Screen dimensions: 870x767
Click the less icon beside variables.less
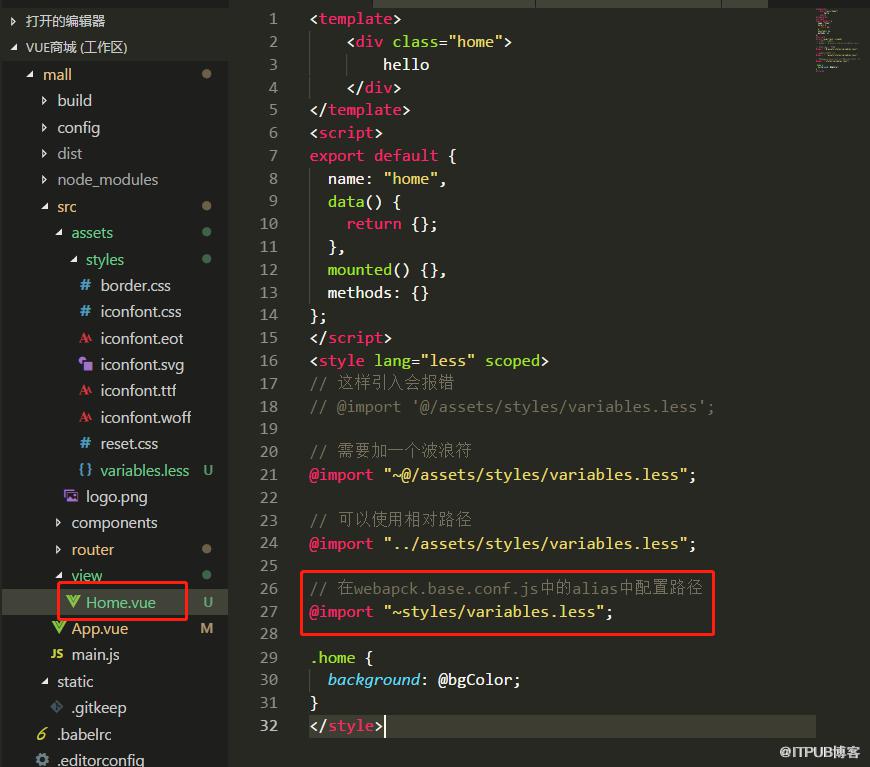pos(85,470)
